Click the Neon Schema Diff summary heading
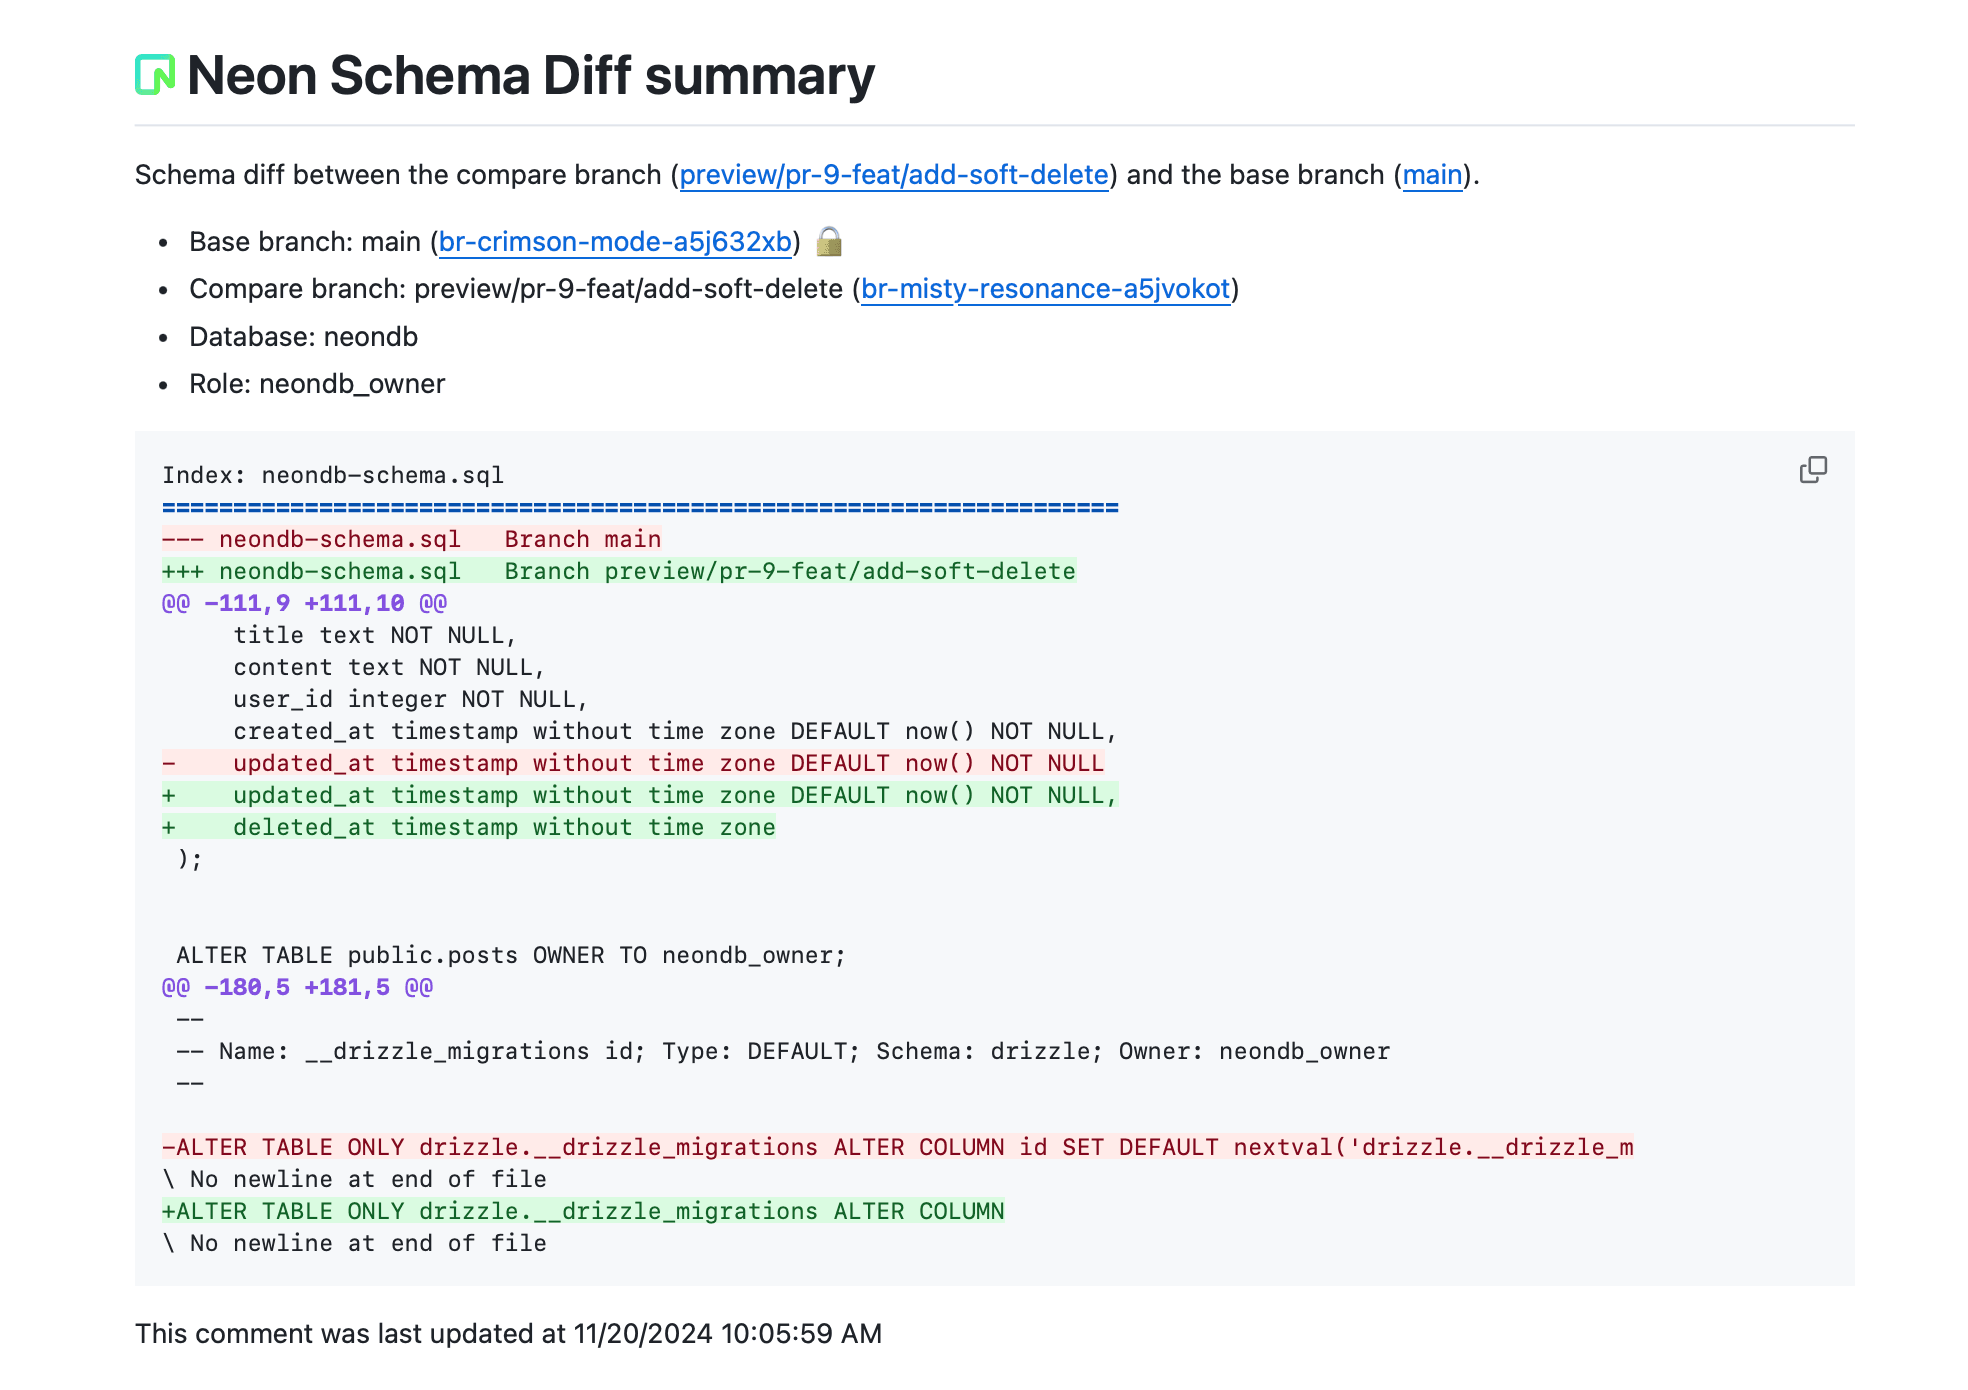Screen dimensions: 1968x1390 click(530, 76)
